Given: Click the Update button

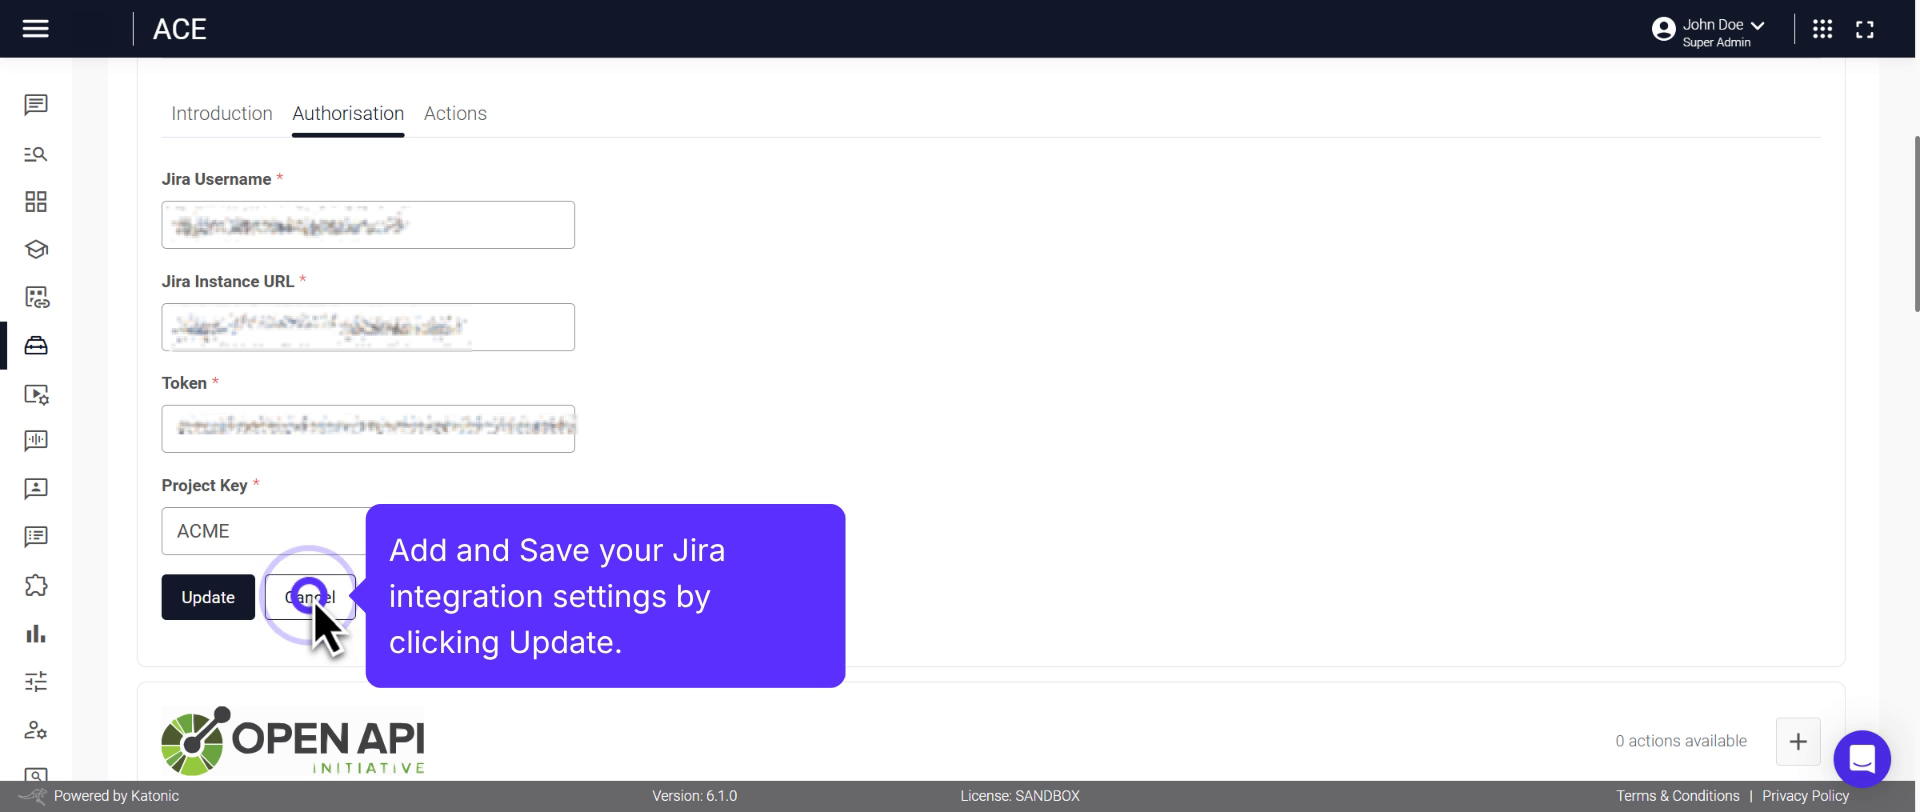Looking at the screenshot, I should tap(208, 597).
